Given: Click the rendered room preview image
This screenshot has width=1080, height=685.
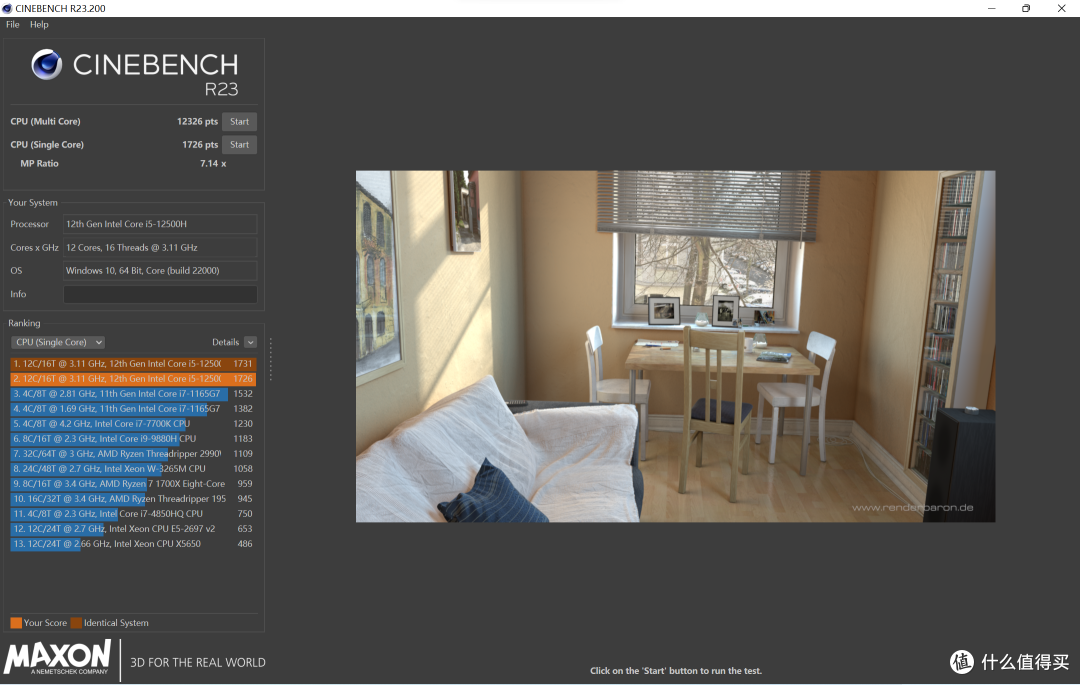Looking at the screenshot, I should point(675,346).
